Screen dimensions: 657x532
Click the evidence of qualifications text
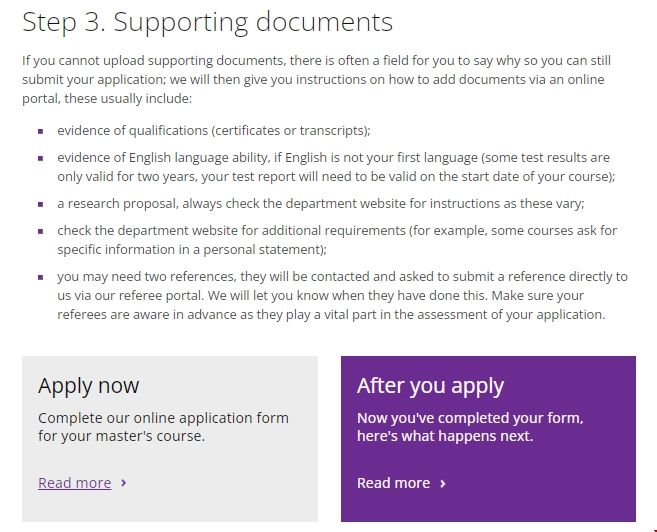coord(213,131)
